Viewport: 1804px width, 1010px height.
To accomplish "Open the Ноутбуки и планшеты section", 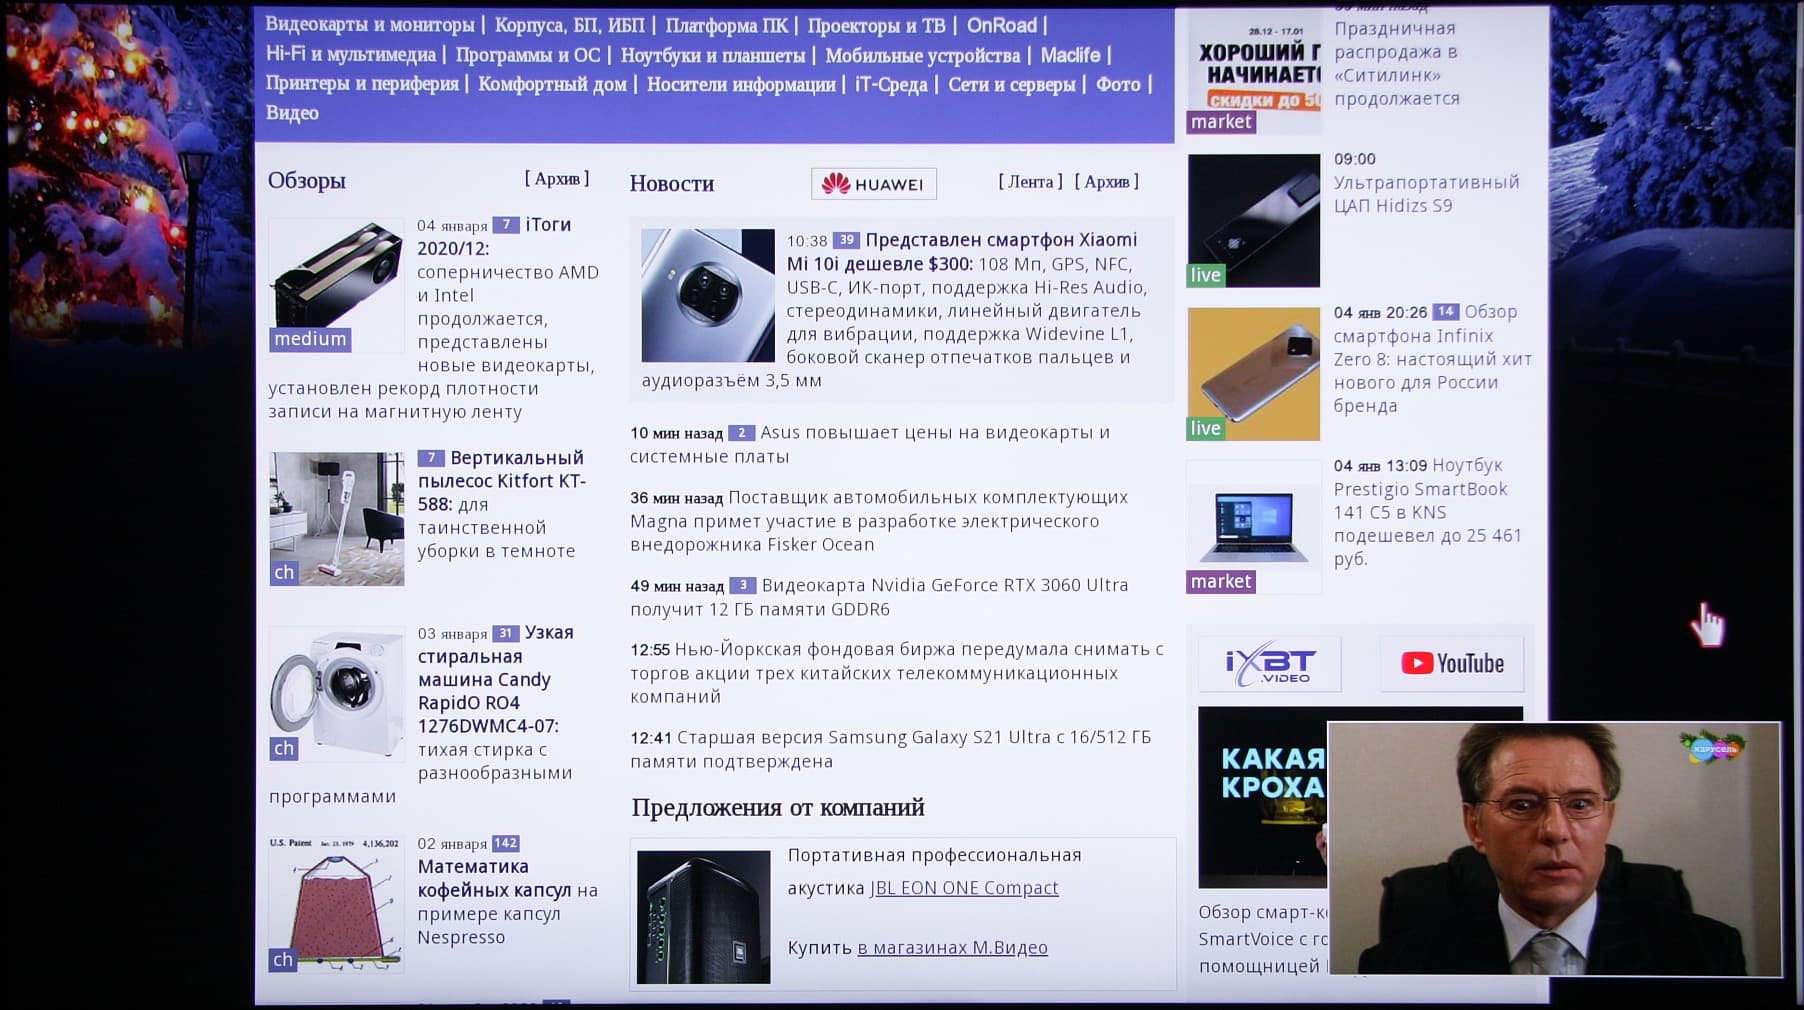I will pyautogui.click(x=713, y=55).
